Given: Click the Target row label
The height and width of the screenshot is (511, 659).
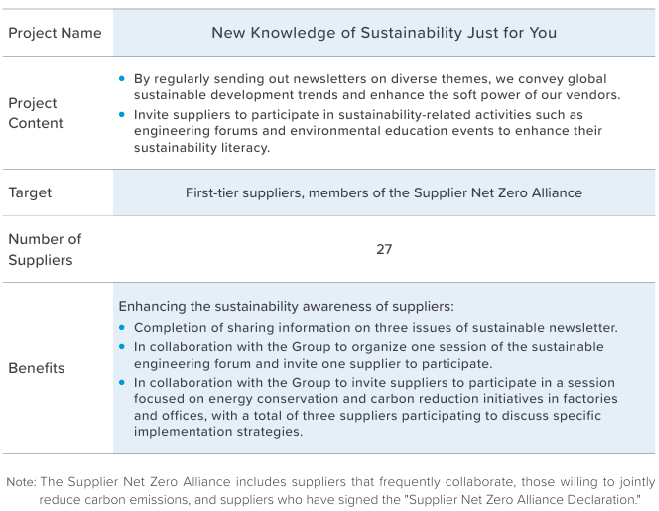Looking at the screenshot, I should (30, 192).
